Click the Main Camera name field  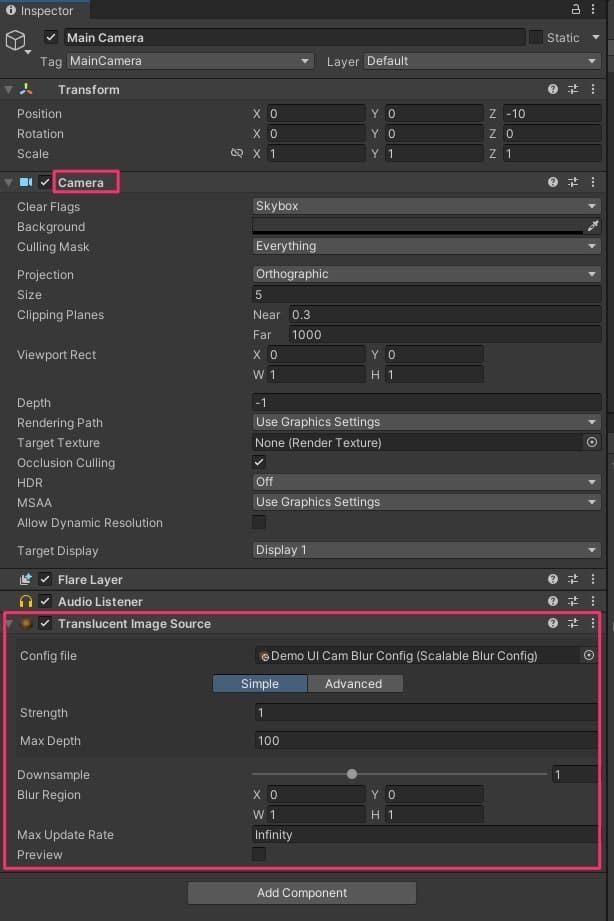[x=294, y=37]
